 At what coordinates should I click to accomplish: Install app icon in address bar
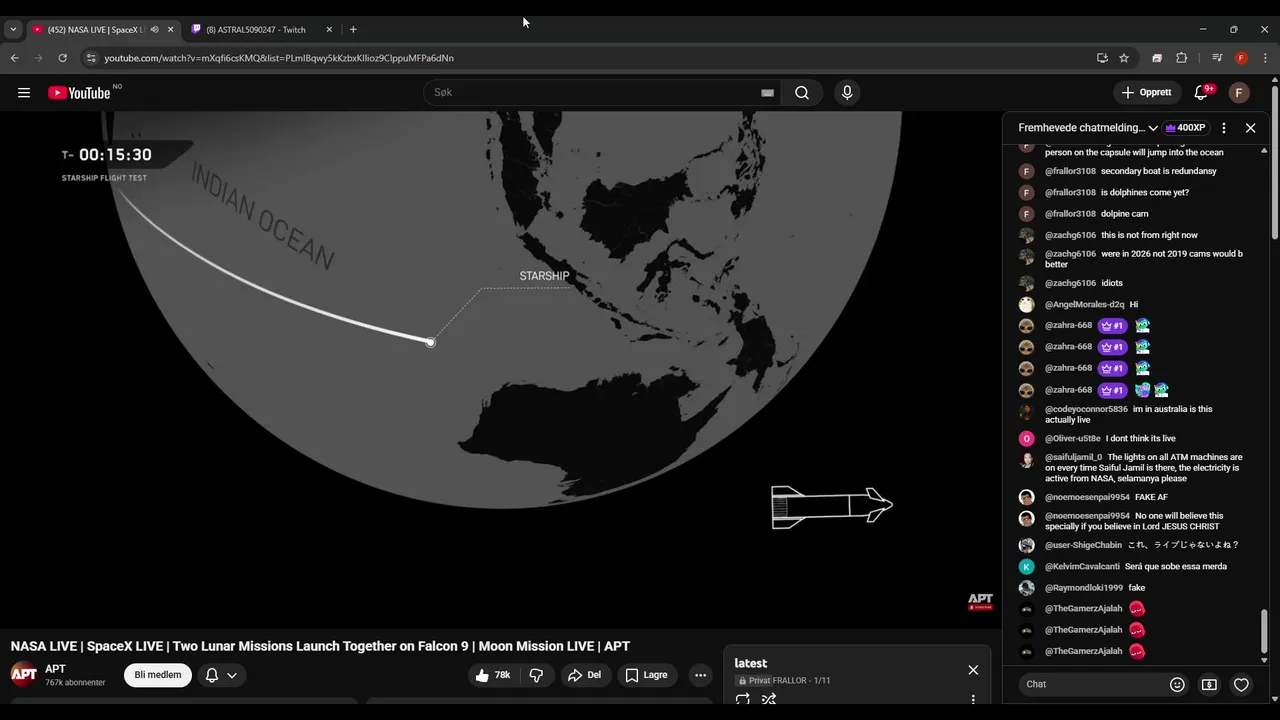coord(1102,58)
